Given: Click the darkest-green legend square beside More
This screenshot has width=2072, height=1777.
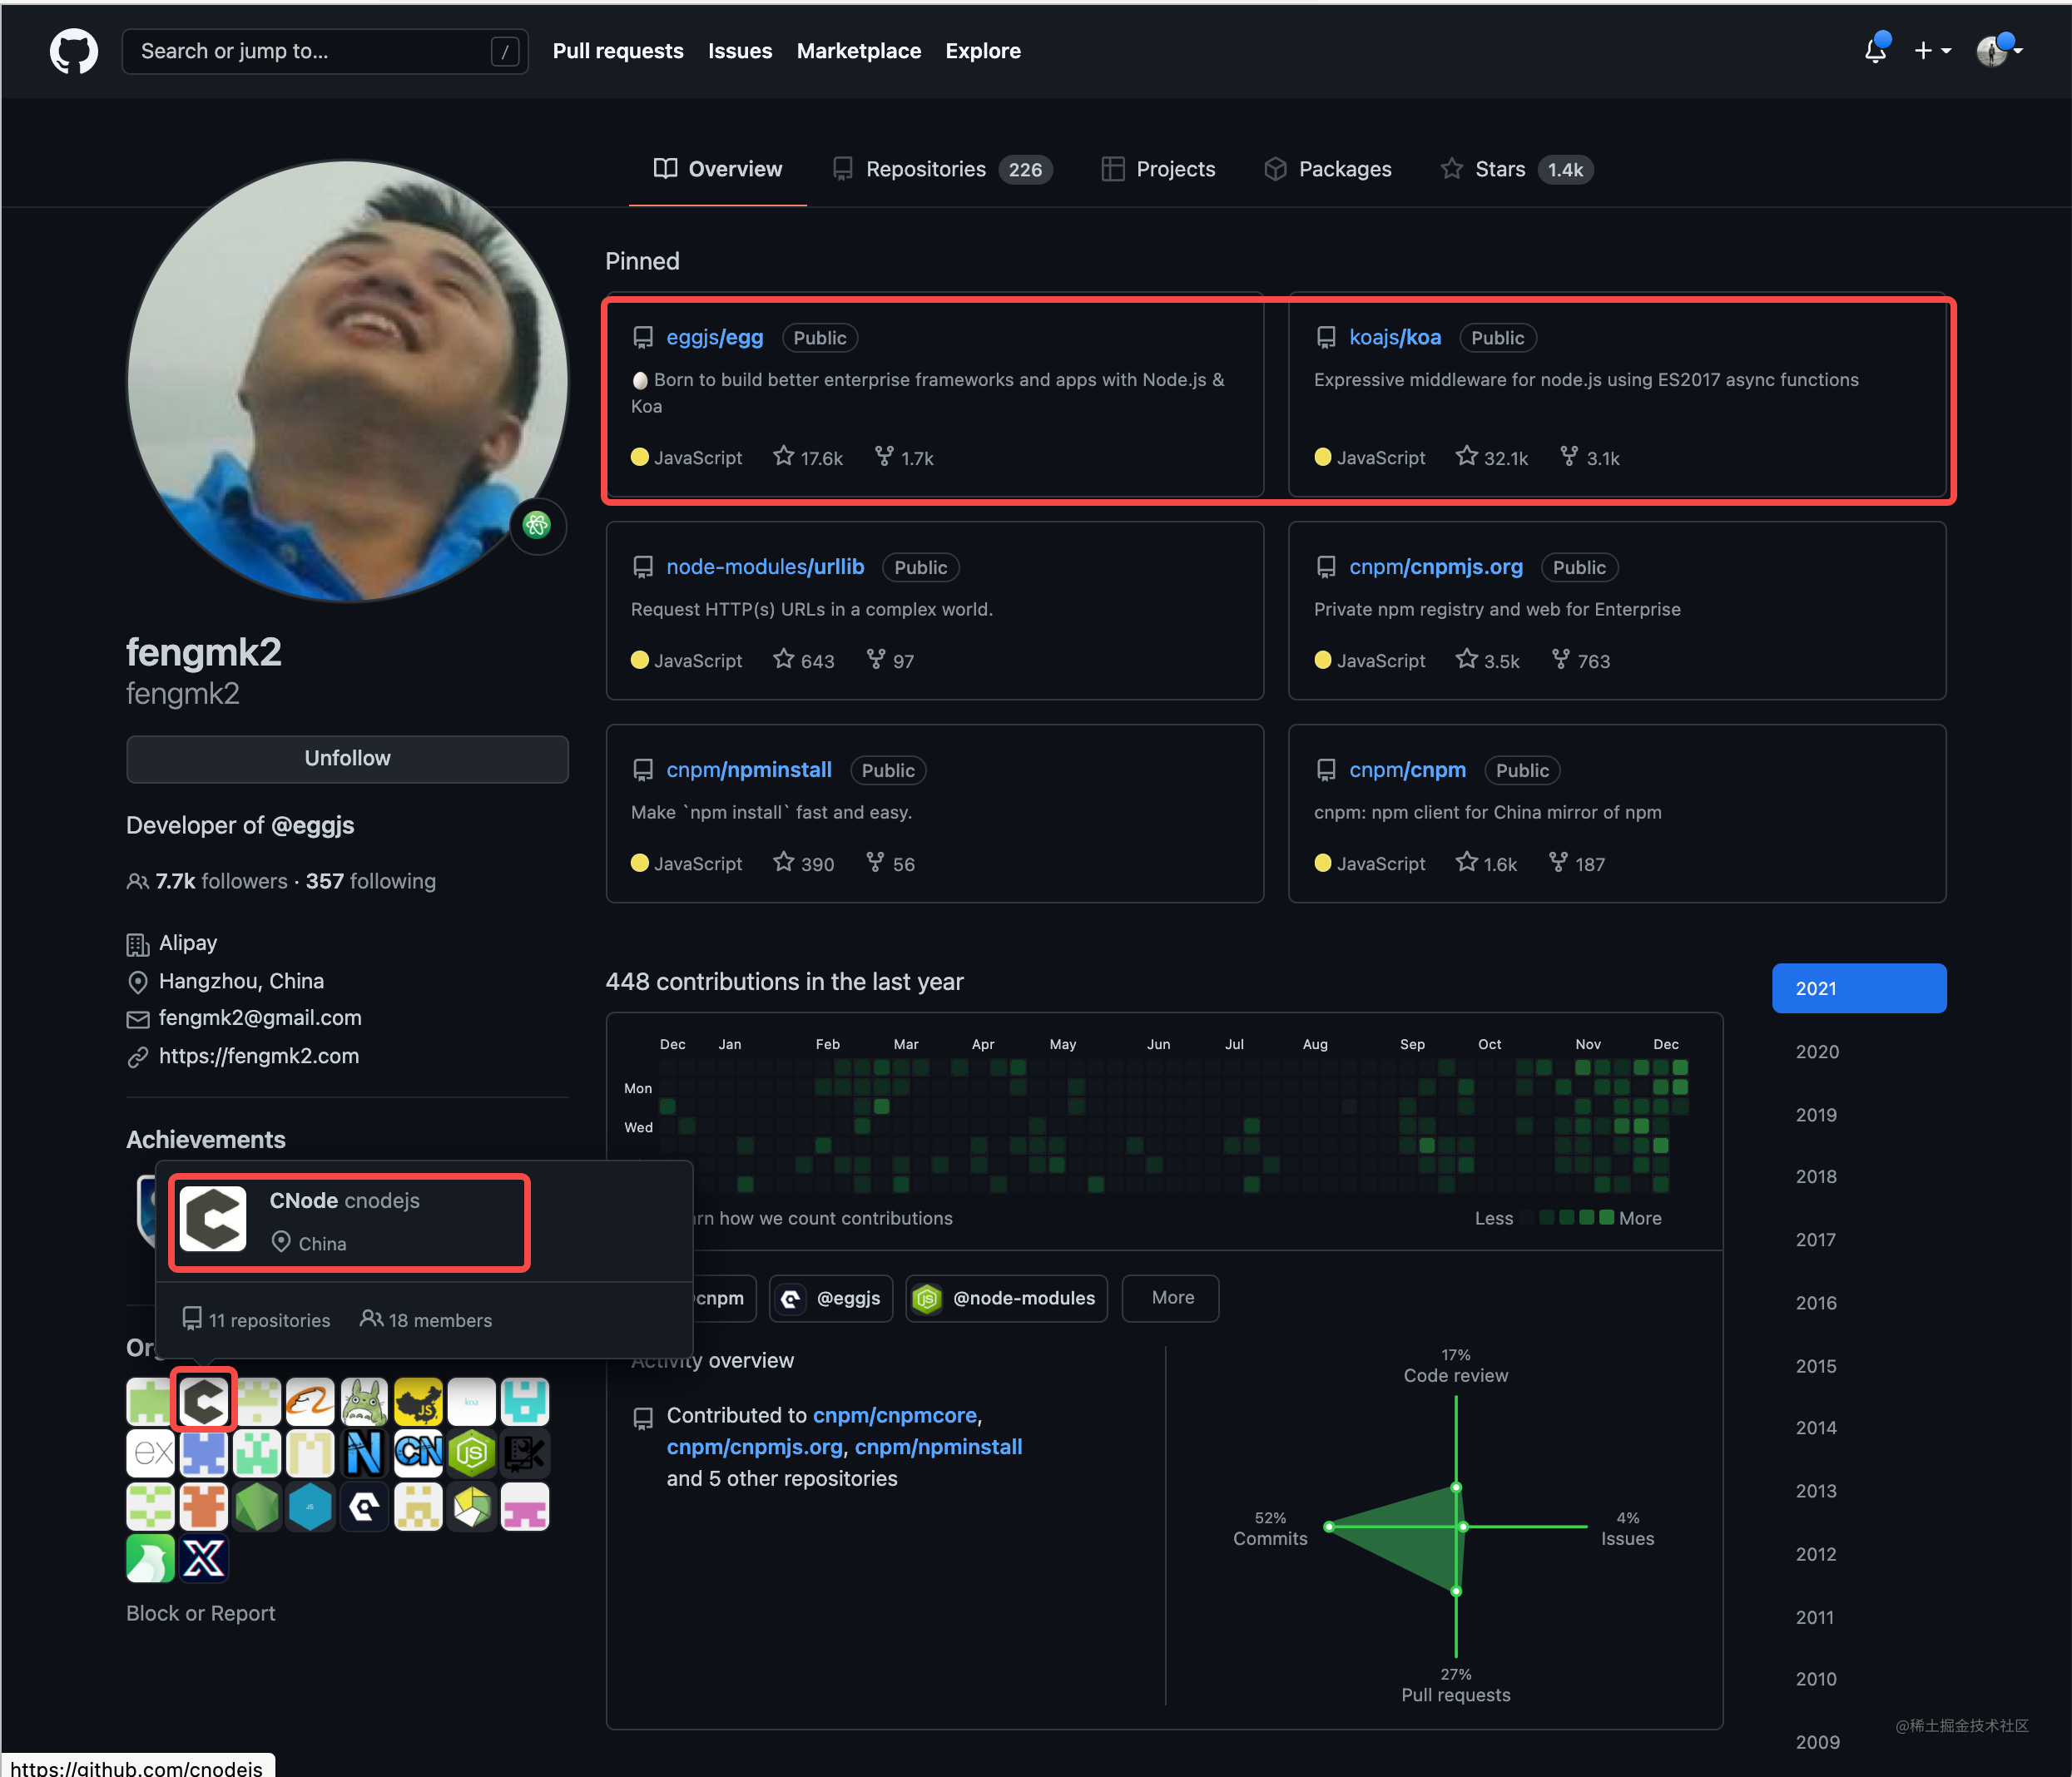Looking at the screenshot, I should 1606,1217.
